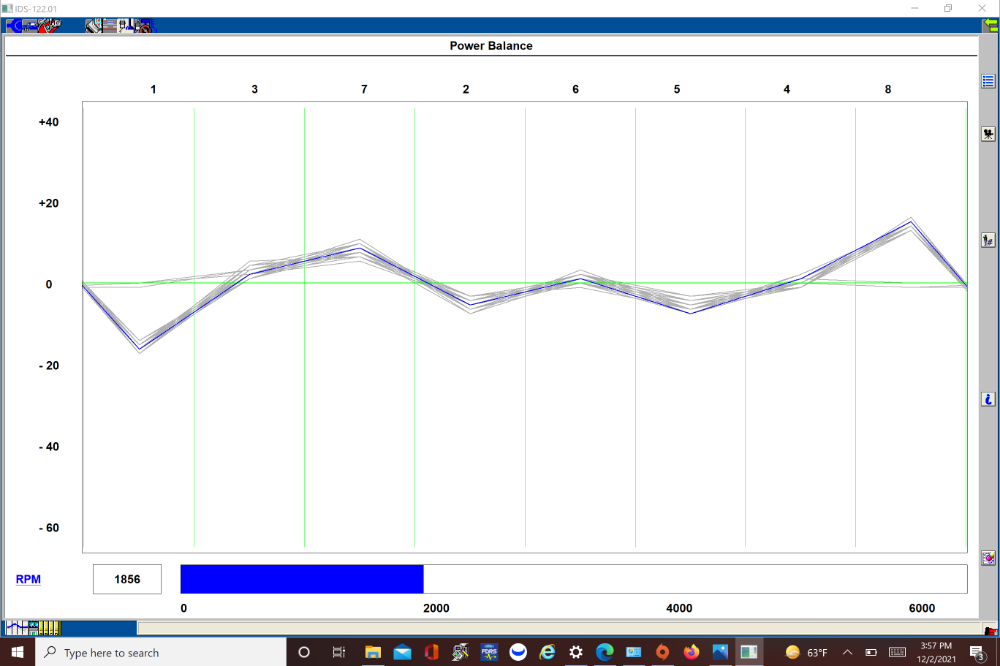The height and width of the screenshot is (666, 1000).
Task: Click the green arrow icon at top right
Action: [990, 26]
